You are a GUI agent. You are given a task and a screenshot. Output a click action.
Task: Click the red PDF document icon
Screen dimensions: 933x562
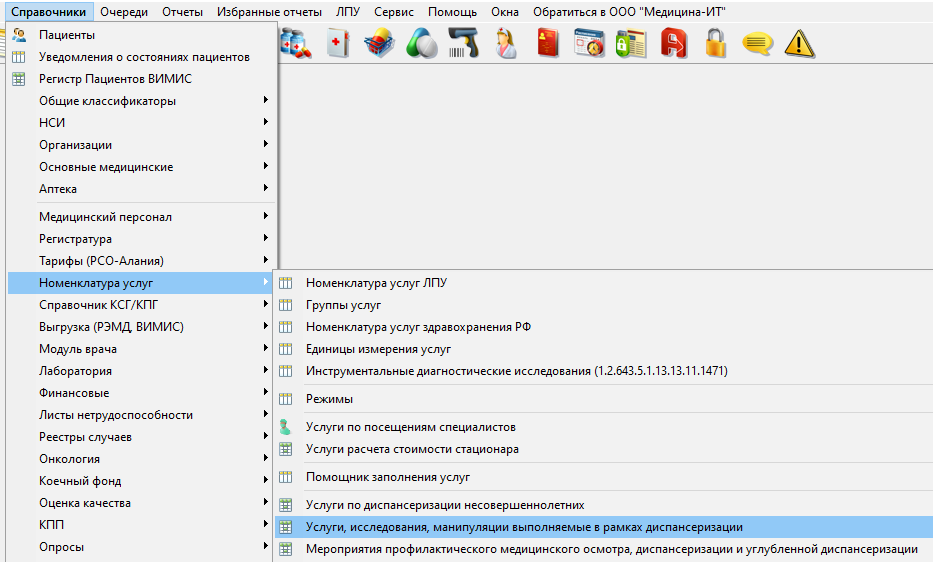674,43
